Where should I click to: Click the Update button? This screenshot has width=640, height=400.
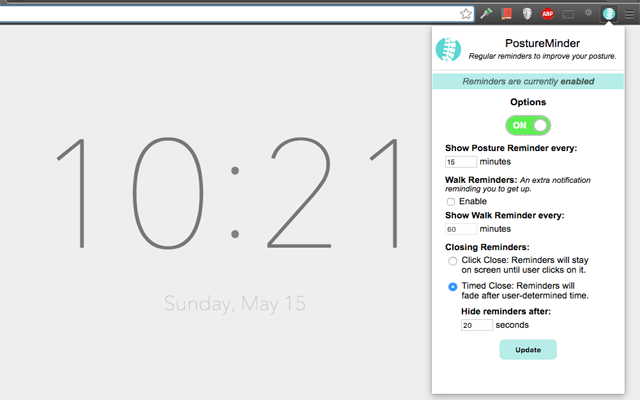(528, 350)
